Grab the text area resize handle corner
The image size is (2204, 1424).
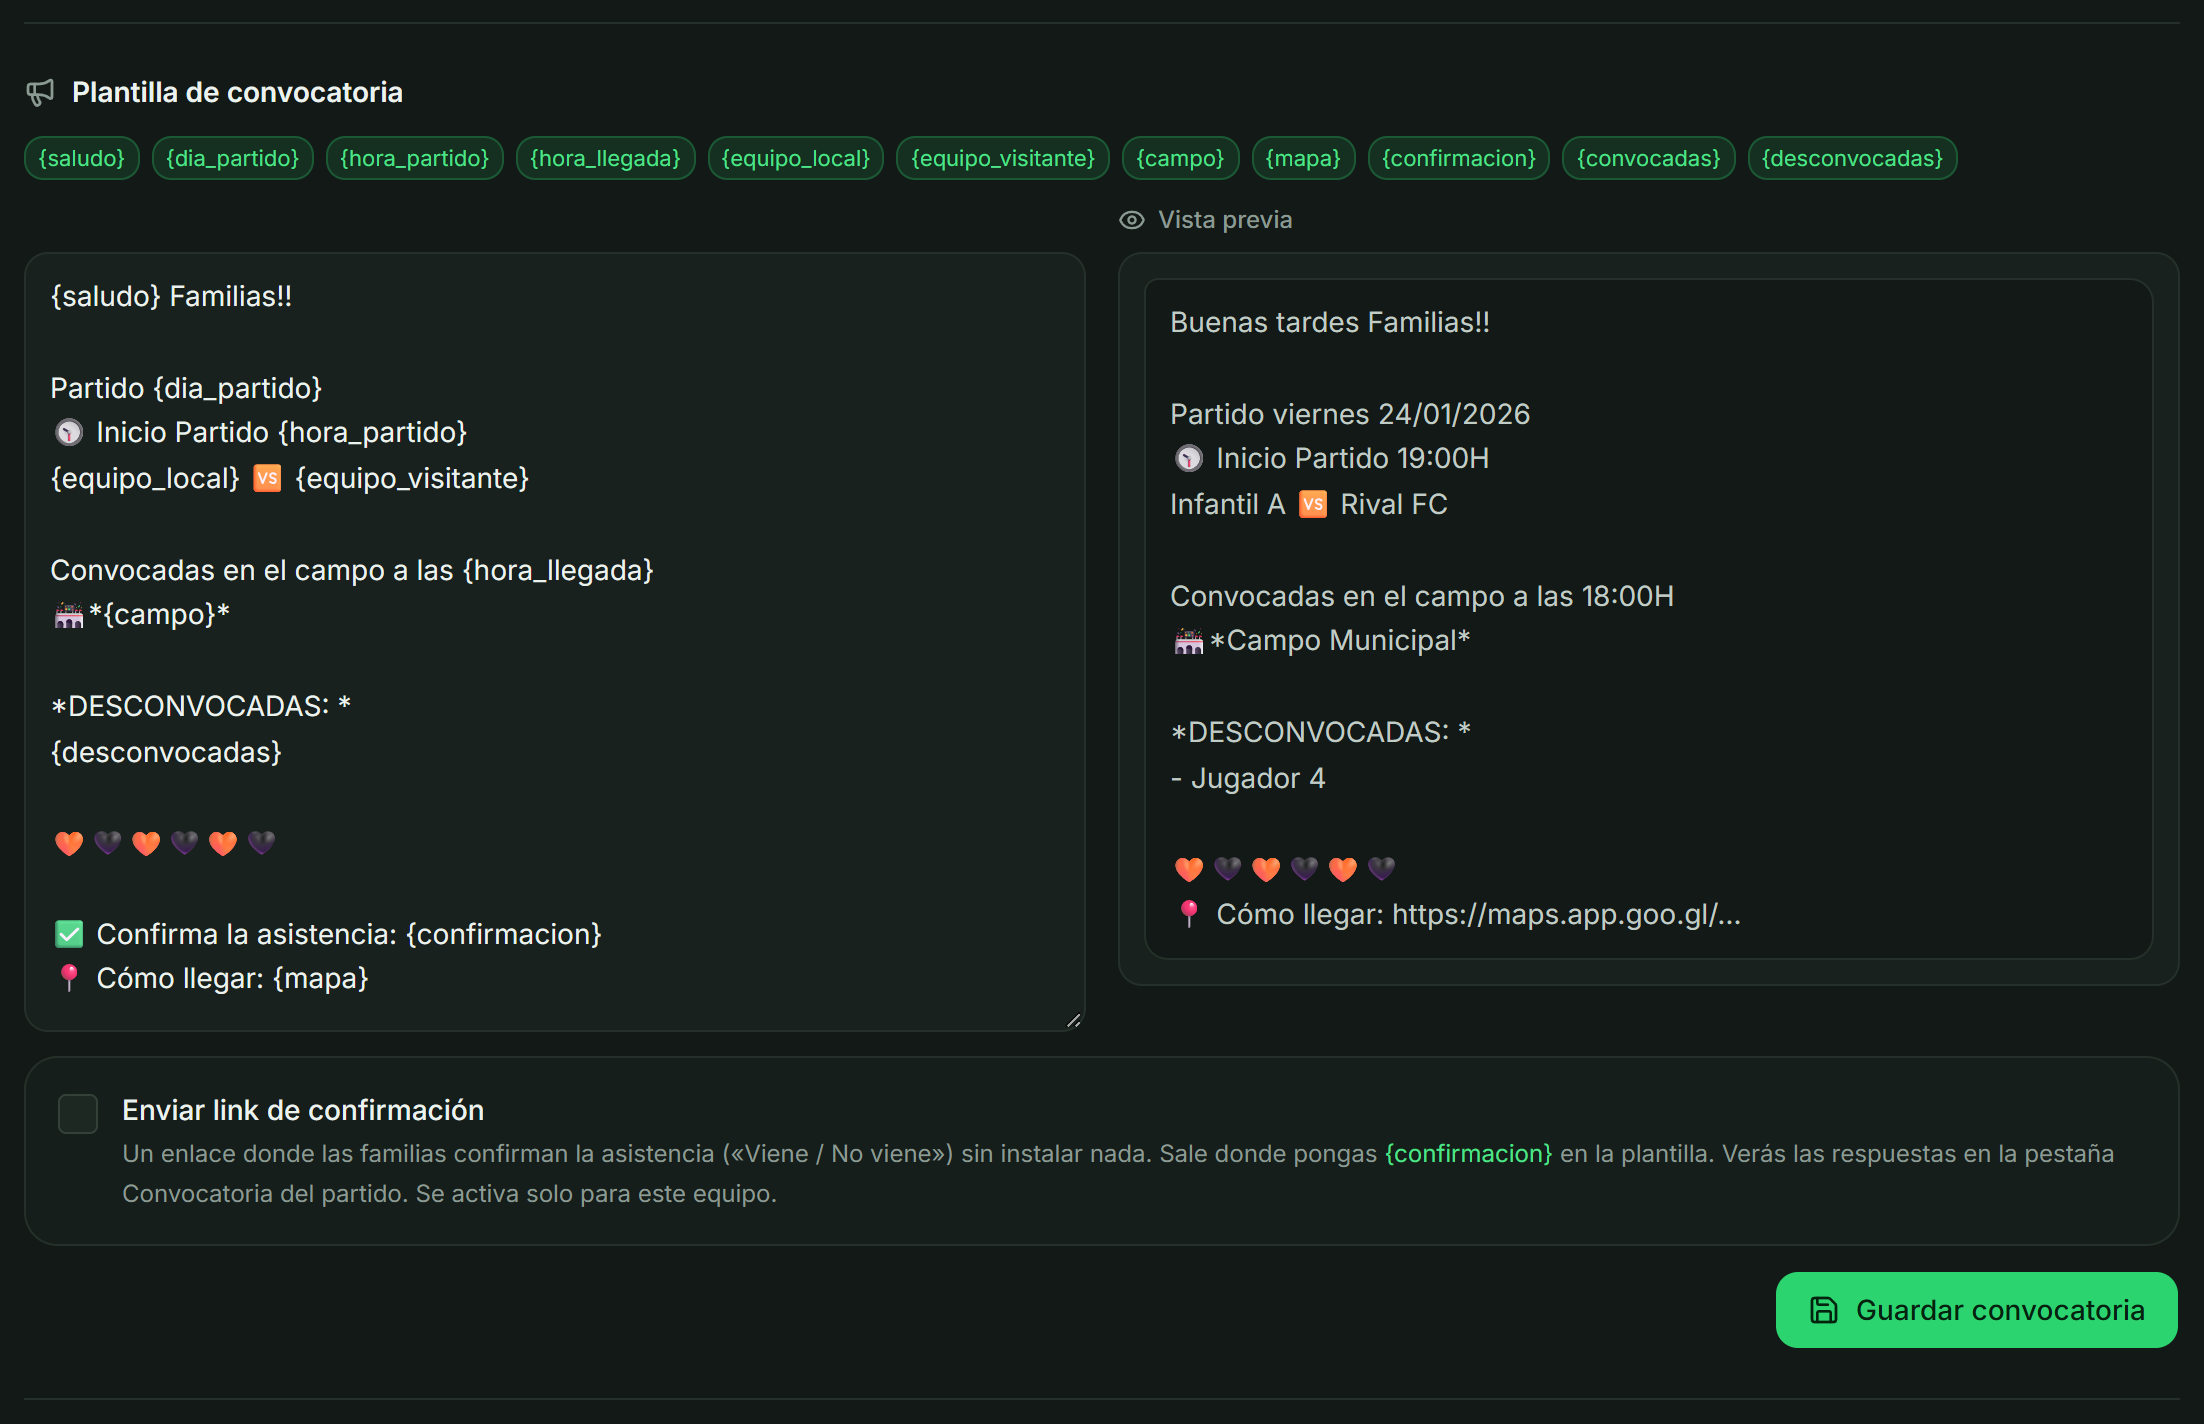[x=1073, y=1019]
